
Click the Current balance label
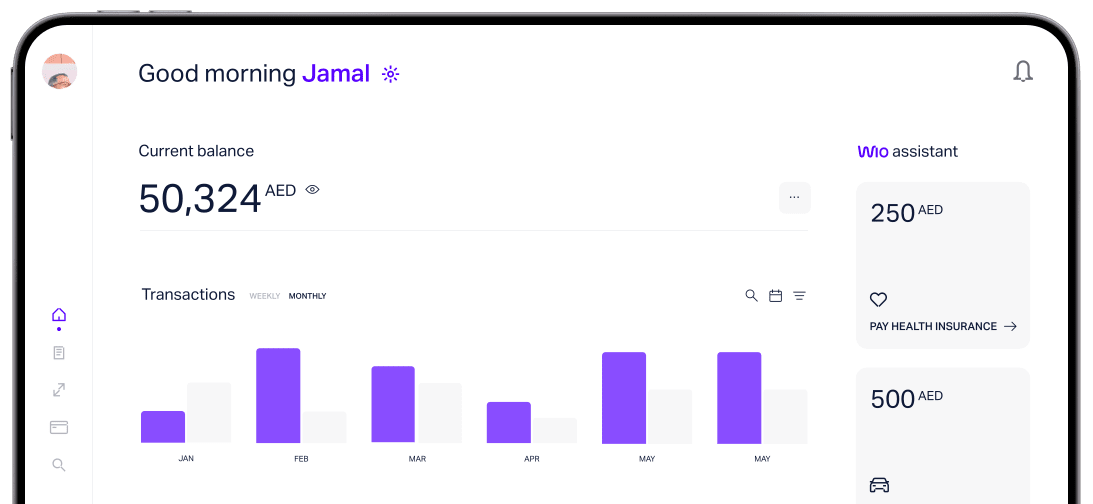pos(196,151)
